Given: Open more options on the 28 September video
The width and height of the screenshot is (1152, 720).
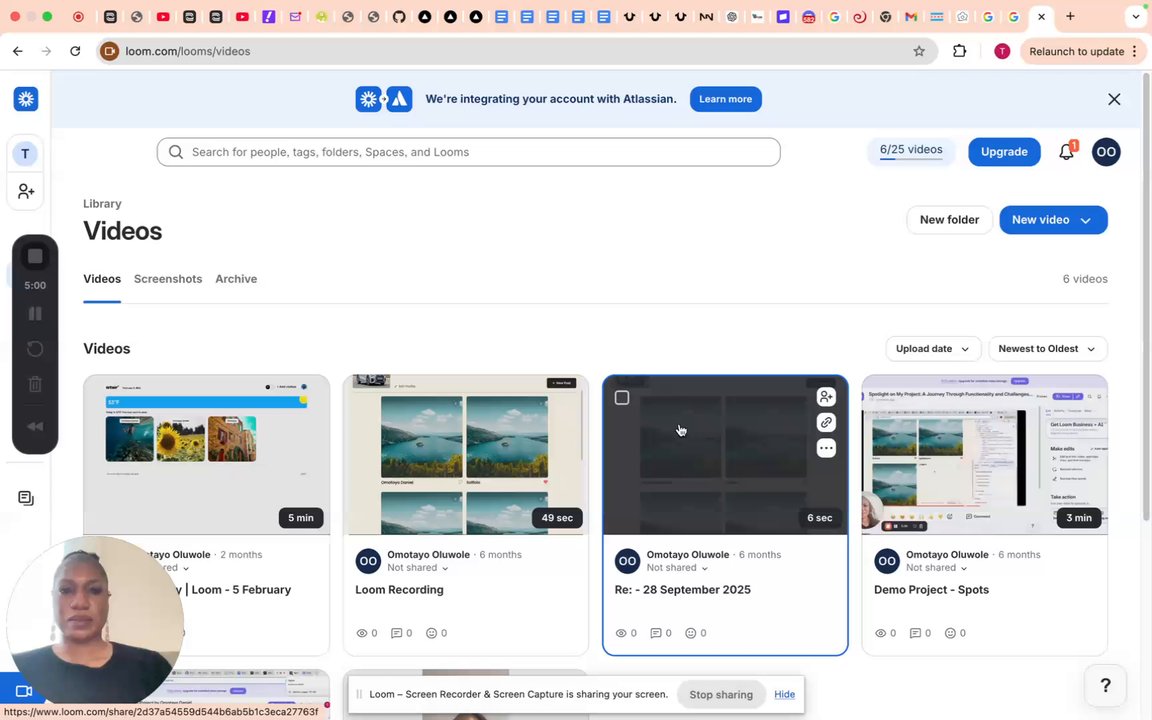Looking at the screenshot, I should 826,448.
